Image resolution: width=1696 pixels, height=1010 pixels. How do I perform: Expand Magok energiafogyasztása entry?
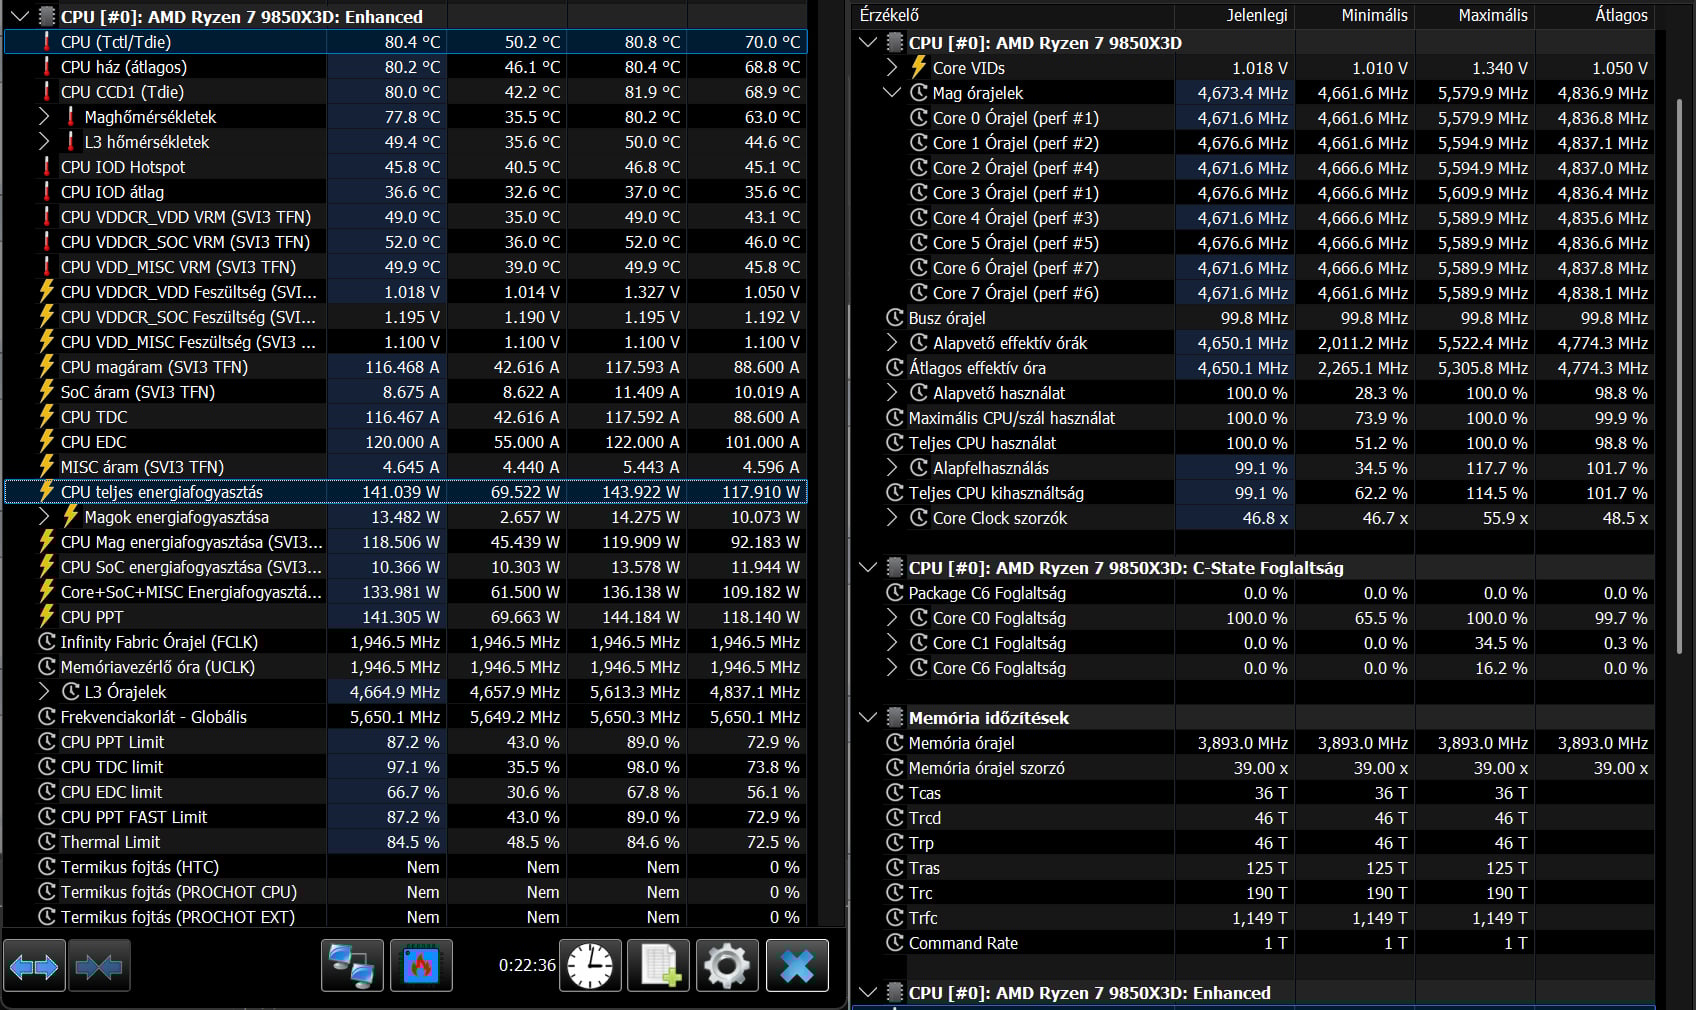(x=44, y=517)
